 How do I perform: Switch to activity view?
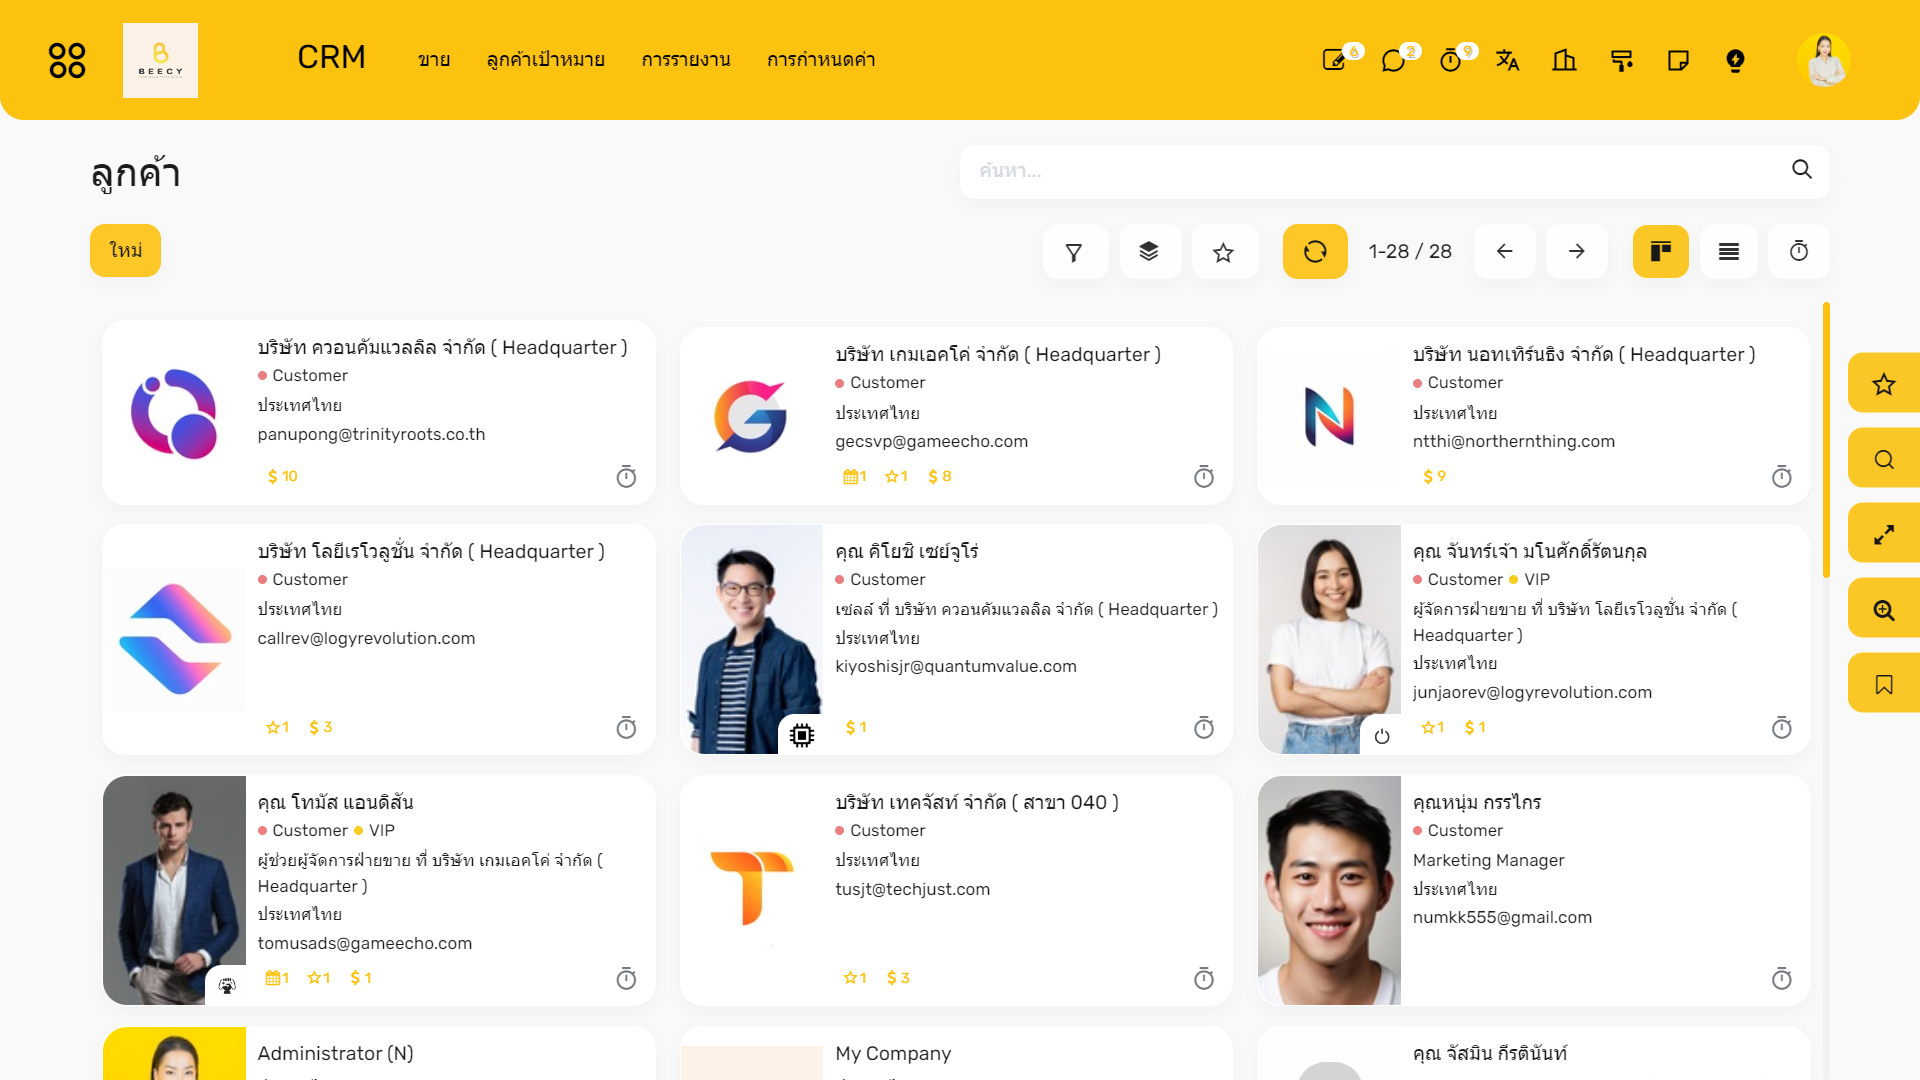[1799, 252]
